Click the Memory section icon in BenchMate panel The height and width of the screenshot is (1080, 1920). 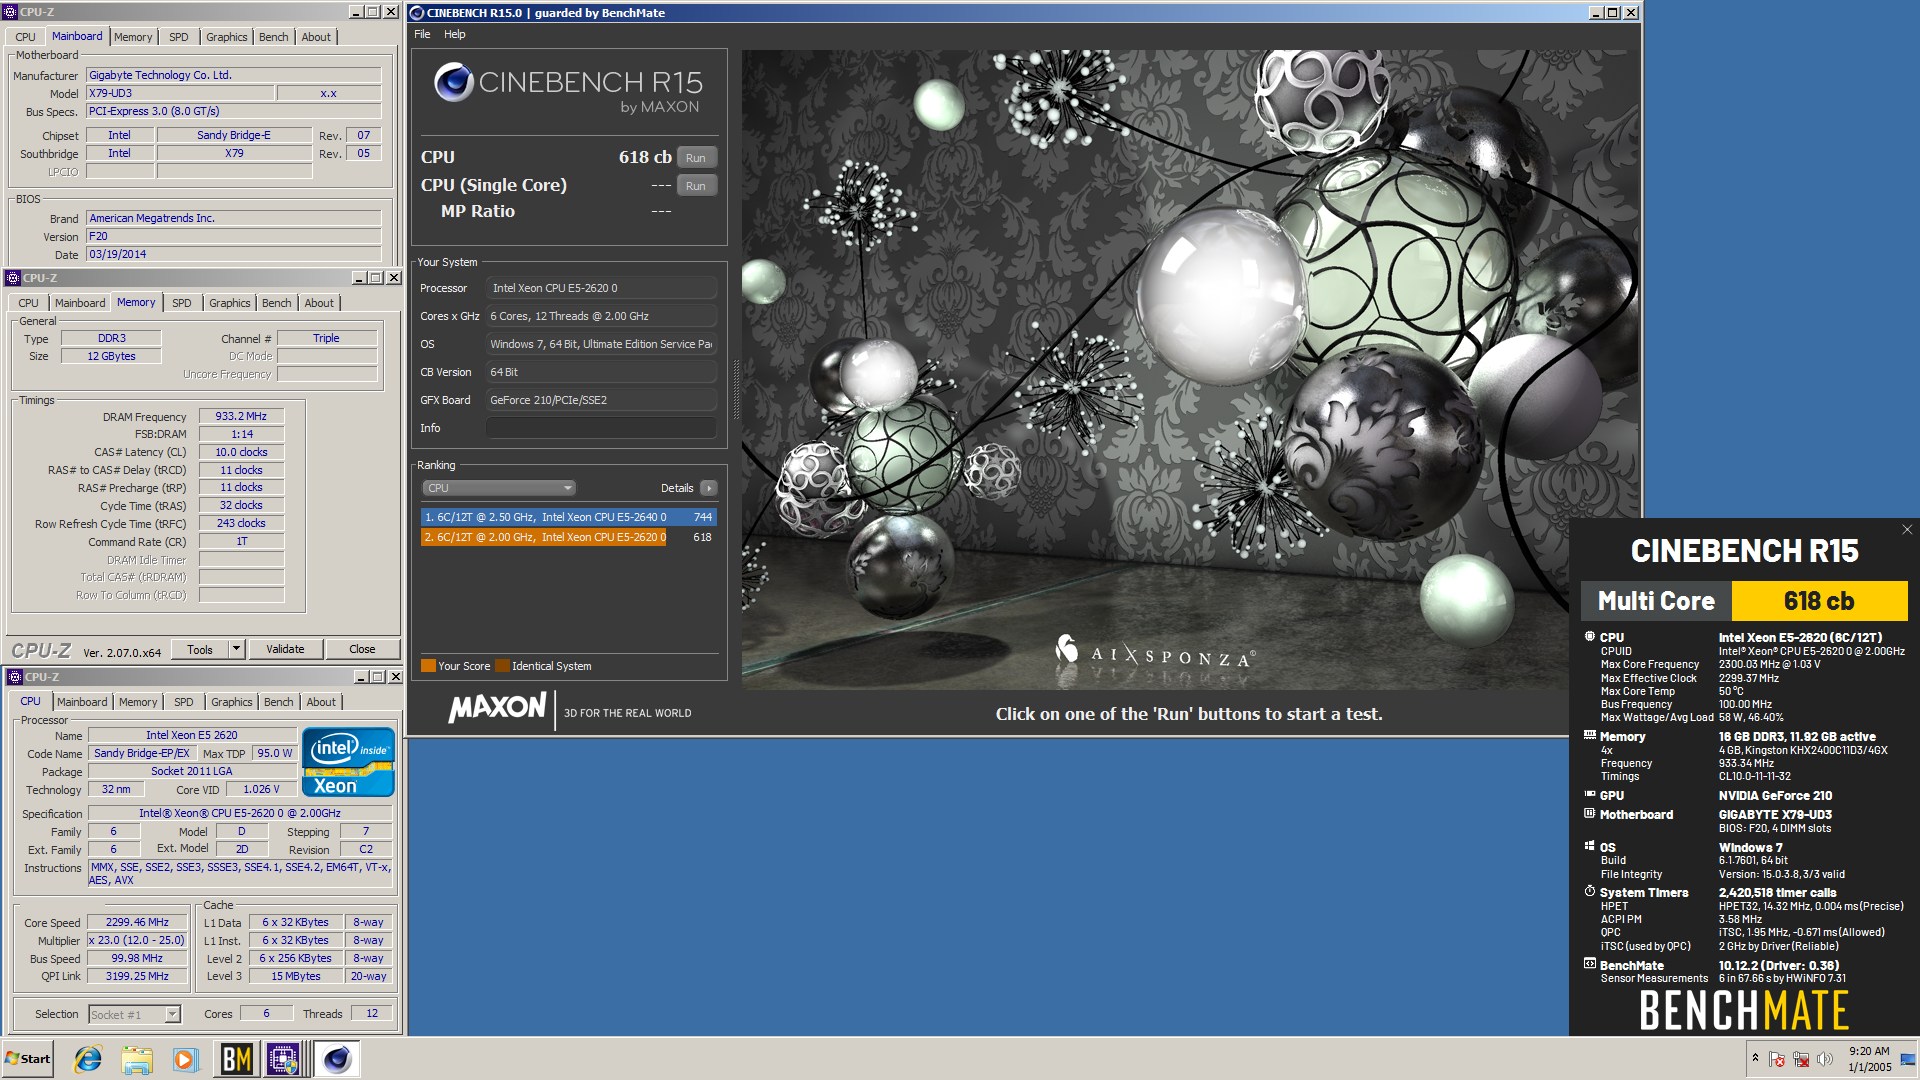1590,736
